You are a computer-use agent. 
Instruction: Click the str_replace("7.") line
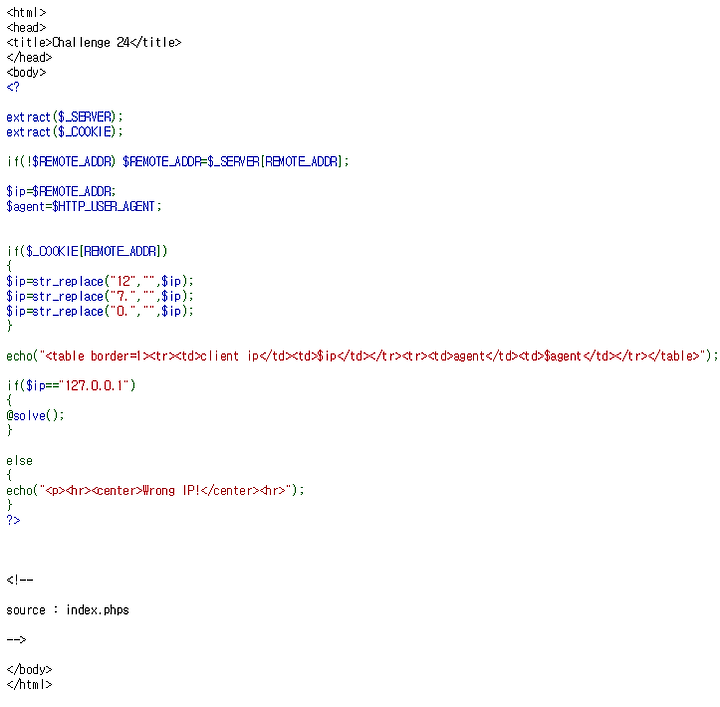tap(100, 296)
